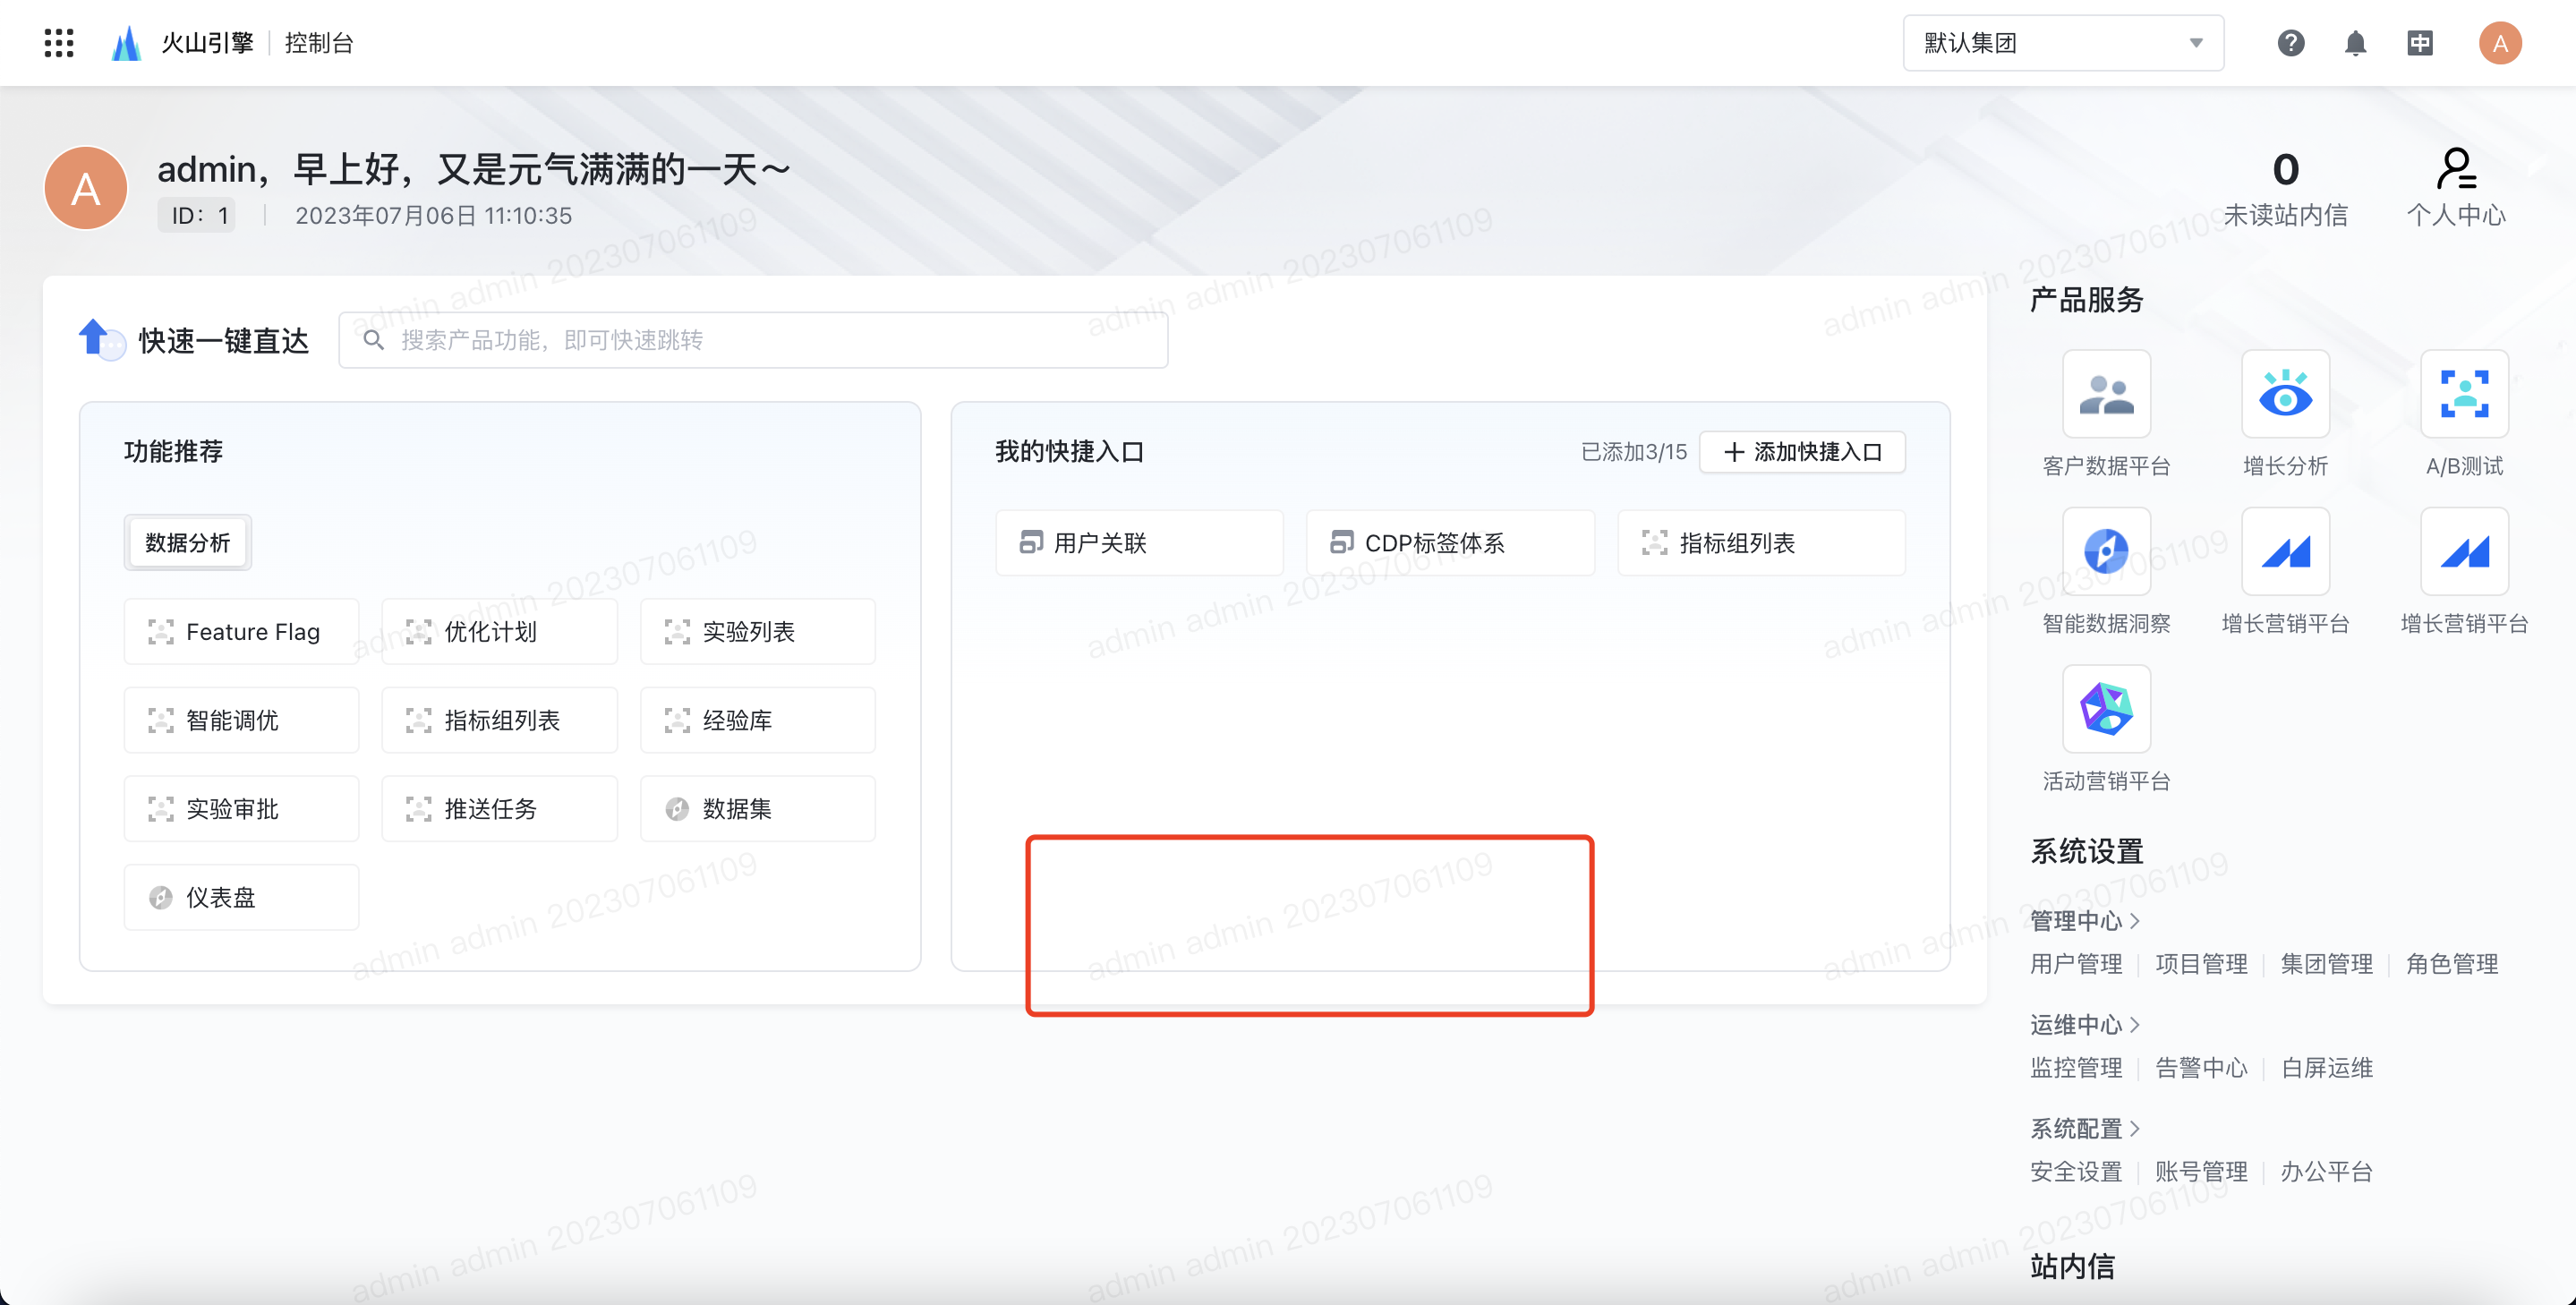
Task: Click the help question mark icon
Action: 2290,43
